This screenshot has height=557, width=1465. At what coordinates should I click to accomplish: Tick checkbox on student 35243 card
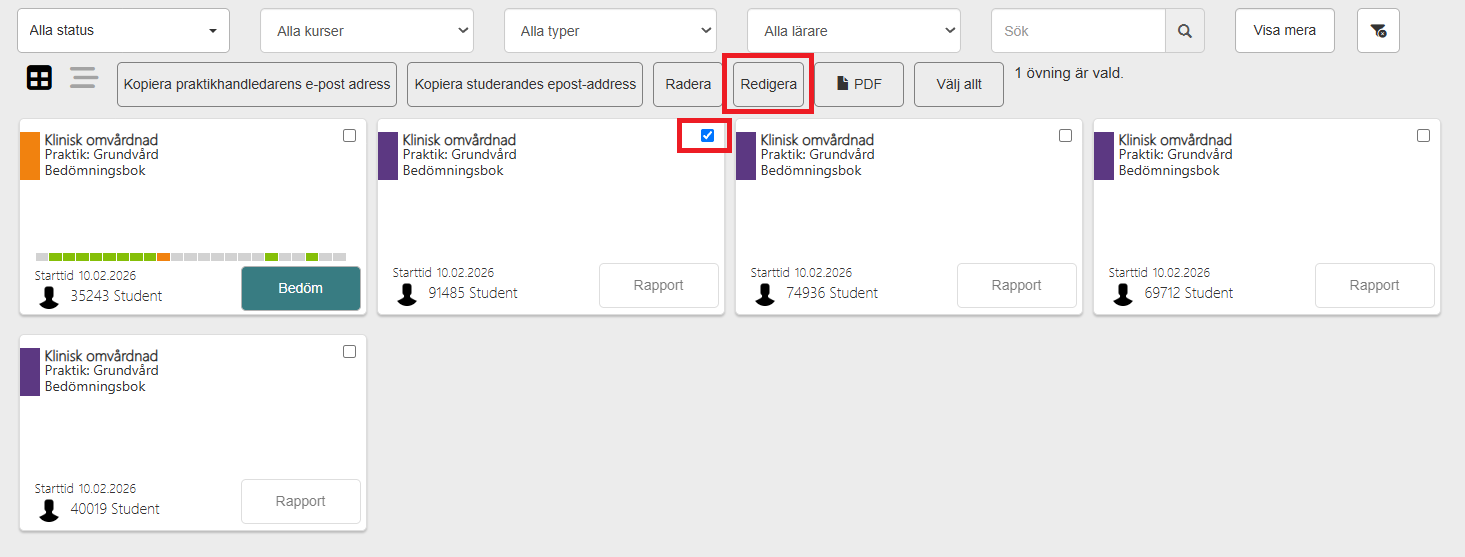349,136
